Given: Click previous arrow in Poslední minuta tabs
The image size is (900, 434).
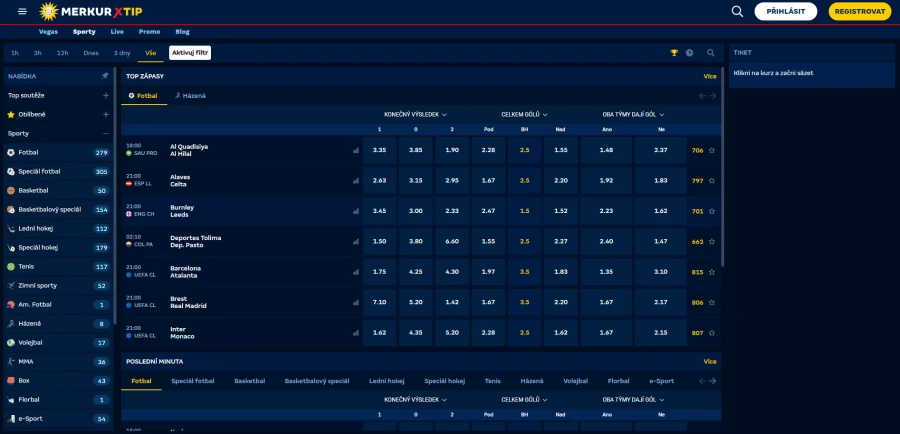Looking at the screenshot, I should [703, 381].
